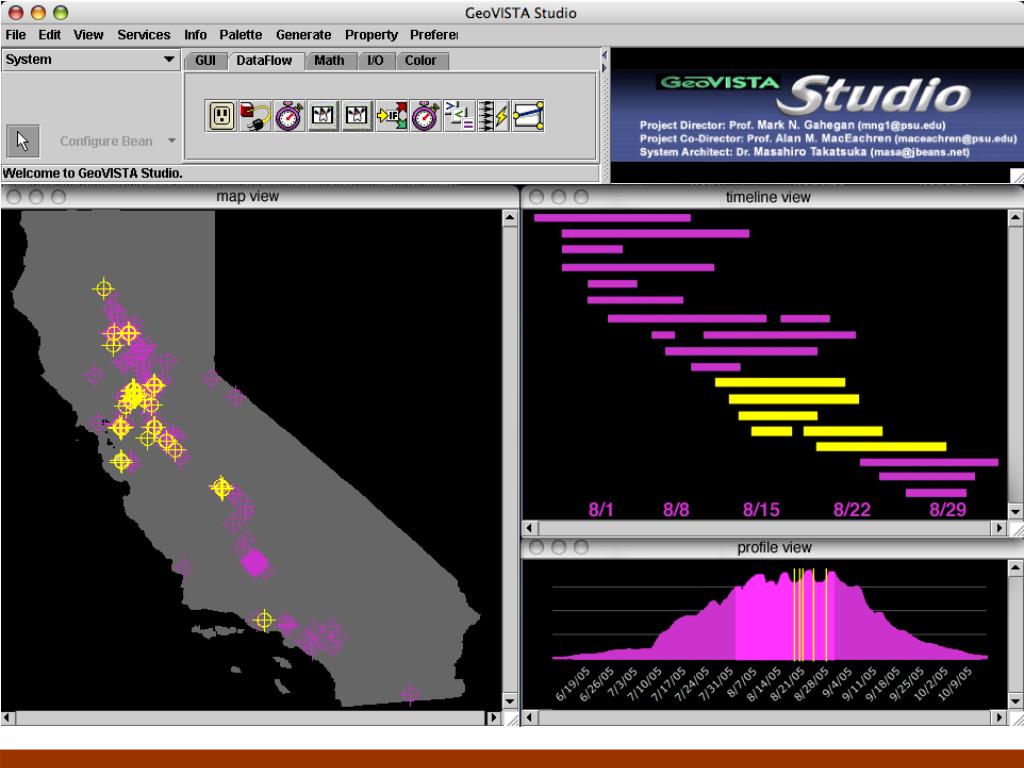Open the Edit menu
1024x768 pixels.
50,35
